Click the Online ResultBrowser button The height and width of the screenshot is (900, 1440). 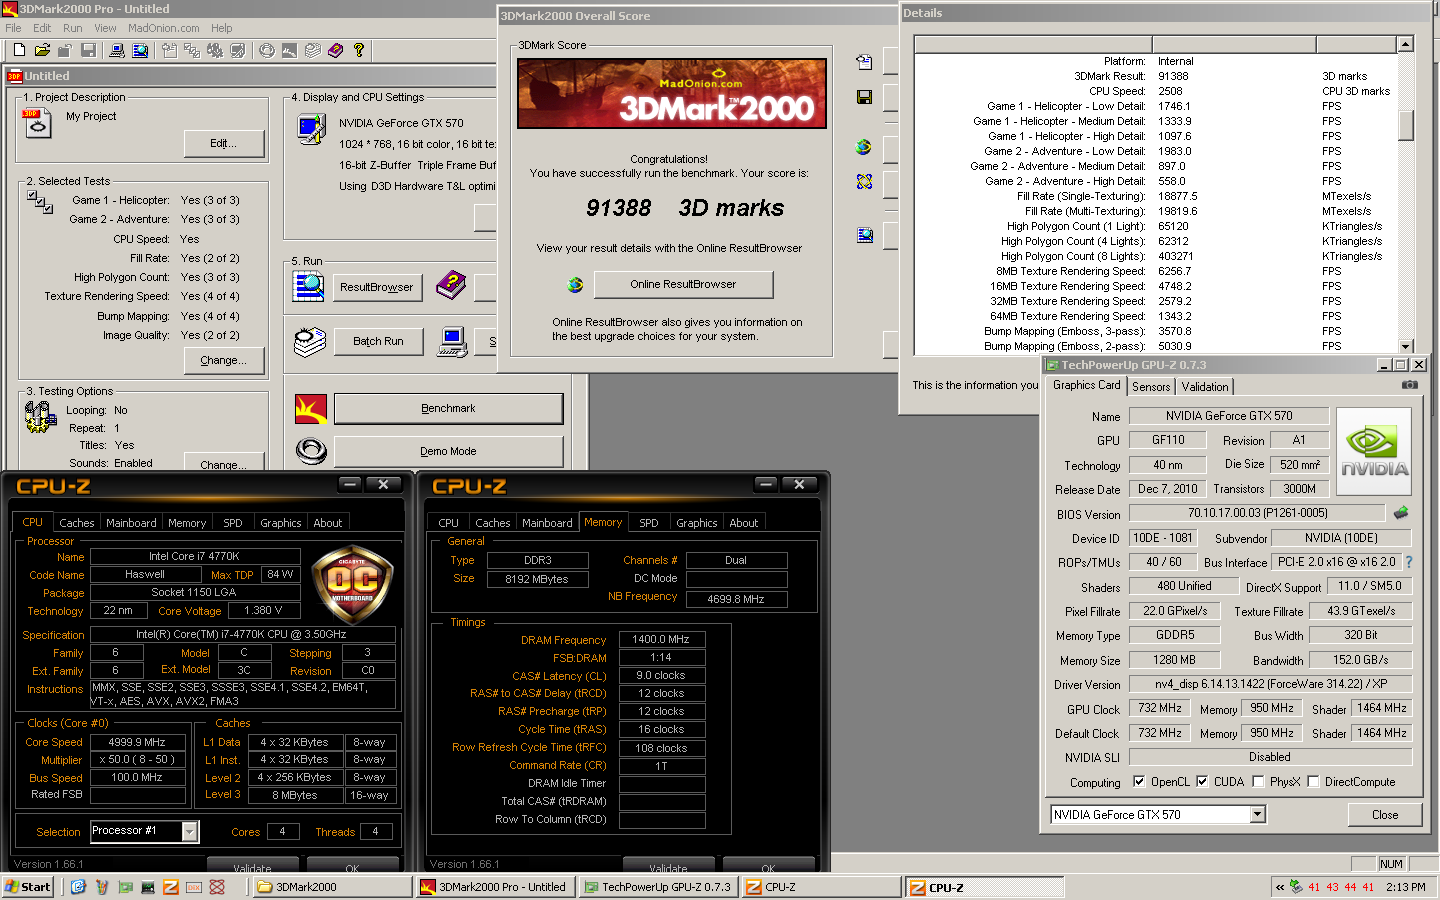click(683, 285)
